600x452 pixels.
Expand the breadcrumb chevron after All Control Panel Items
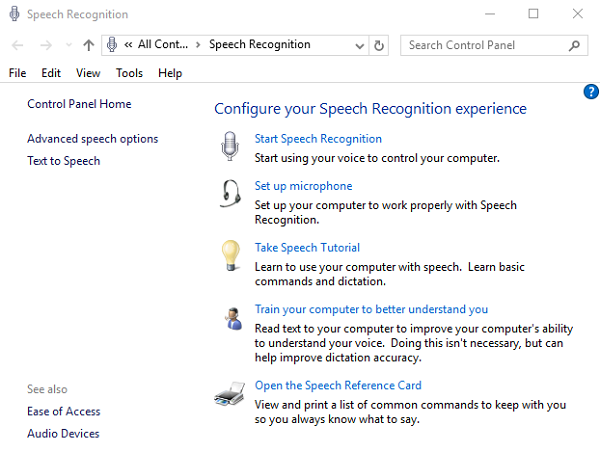pyautogui.click(x=198, y=45)
